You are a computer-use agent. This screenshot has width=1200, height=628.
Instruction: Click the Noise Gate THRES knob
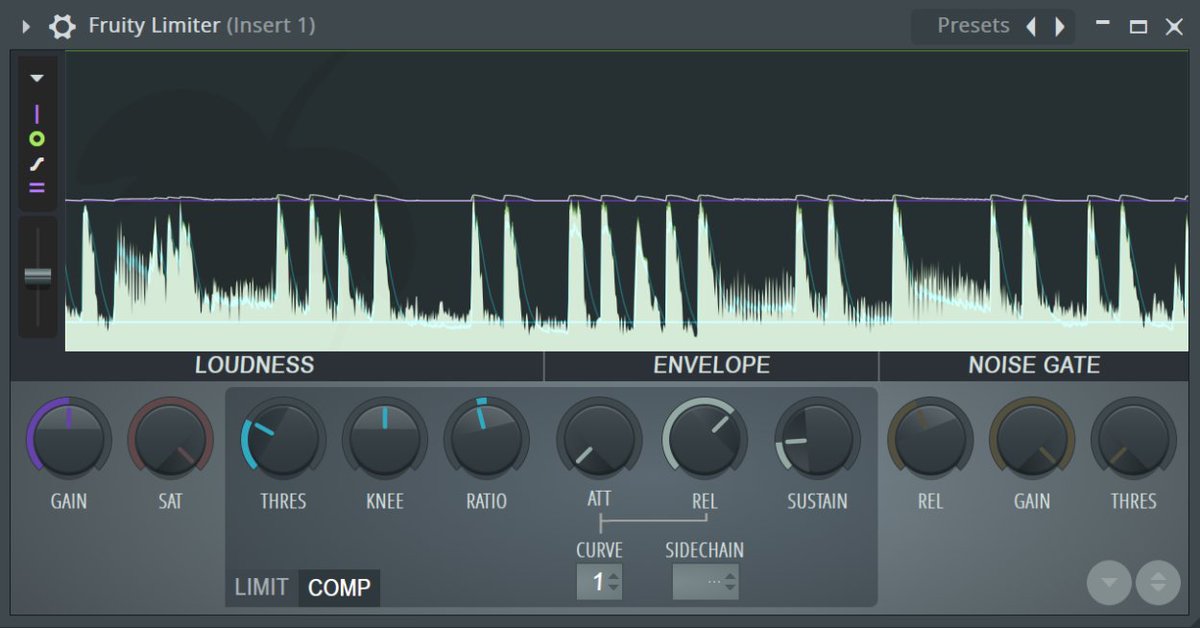pyautogui.click(x=1133, y=439)
